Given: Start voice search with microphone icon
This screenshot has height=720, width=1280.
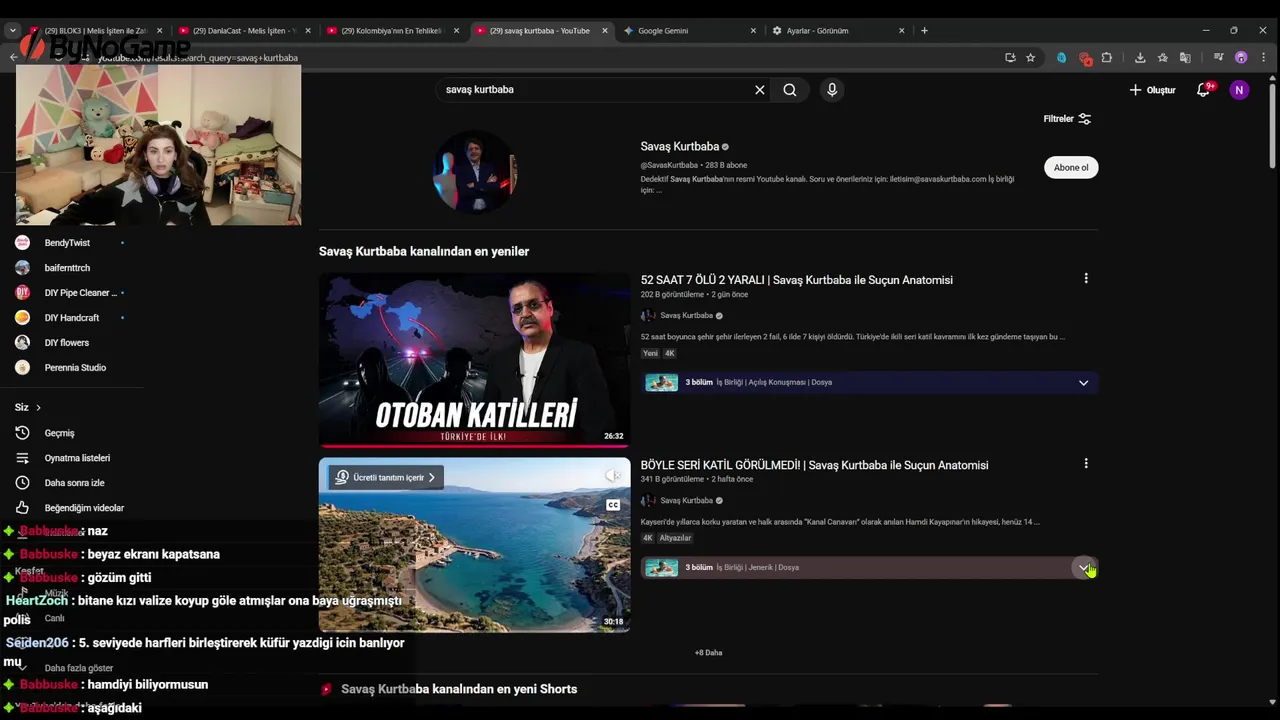Looking at the screenshot, I should click(832, 90).
